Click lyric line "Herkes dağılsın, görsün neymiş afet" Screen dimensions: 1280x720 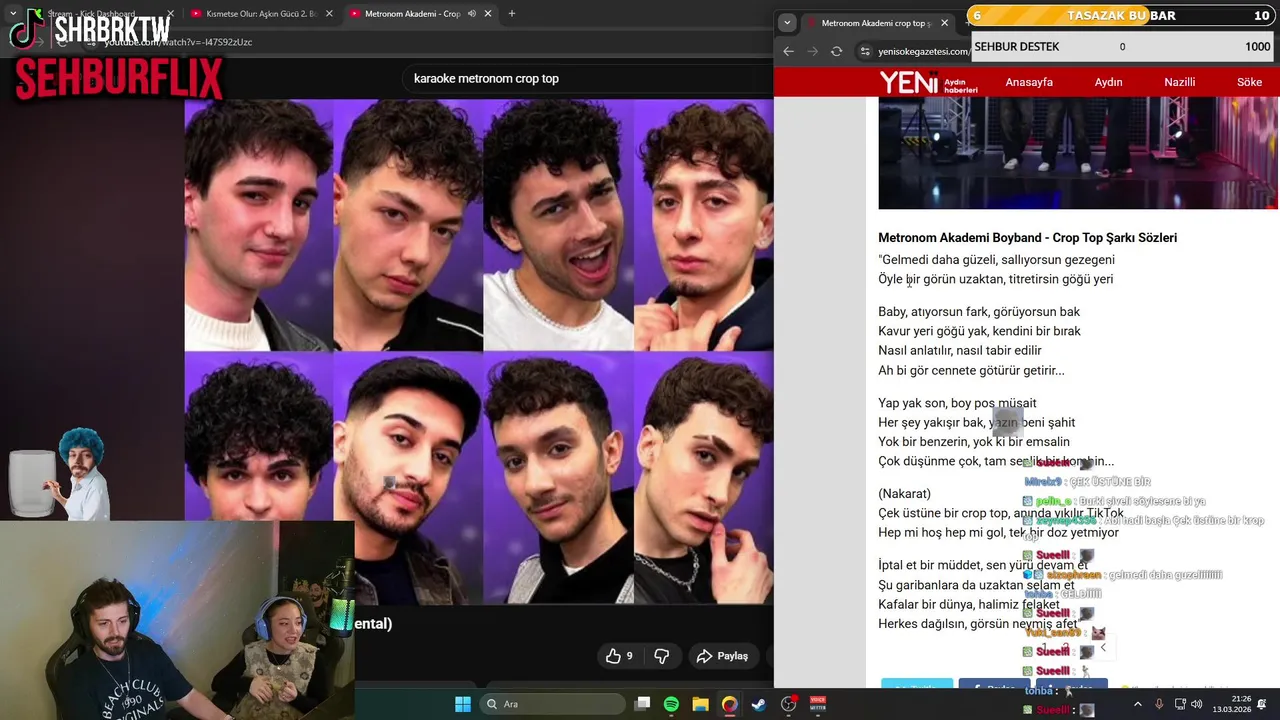978,624
